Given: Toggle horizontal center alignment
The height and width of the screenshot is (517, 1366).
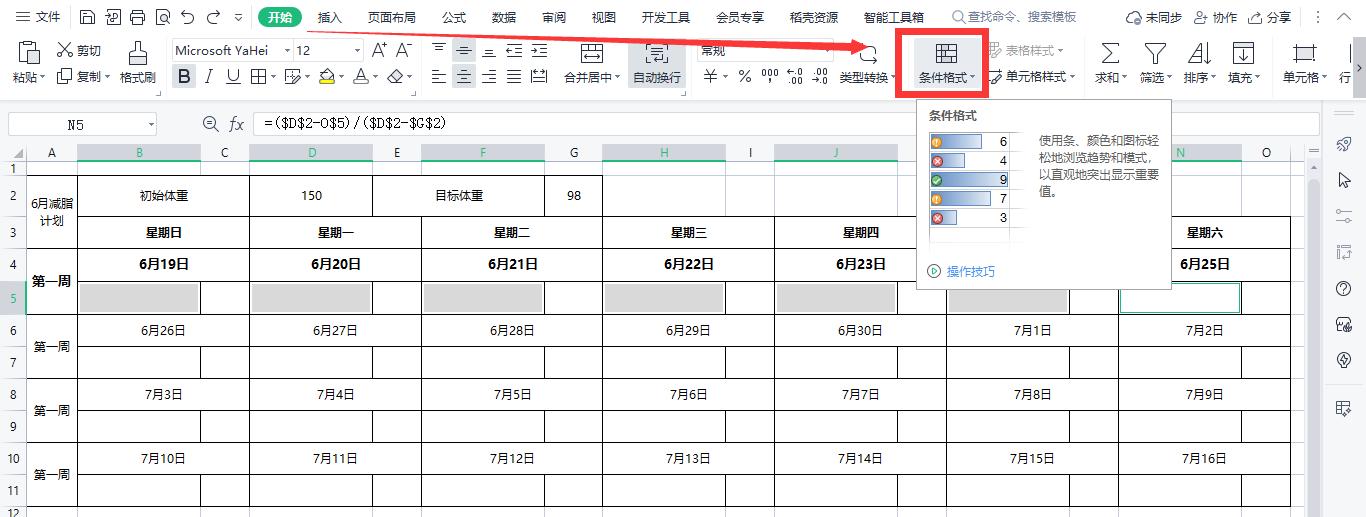Looking at the screenshot, I should (x=464, y=77).
